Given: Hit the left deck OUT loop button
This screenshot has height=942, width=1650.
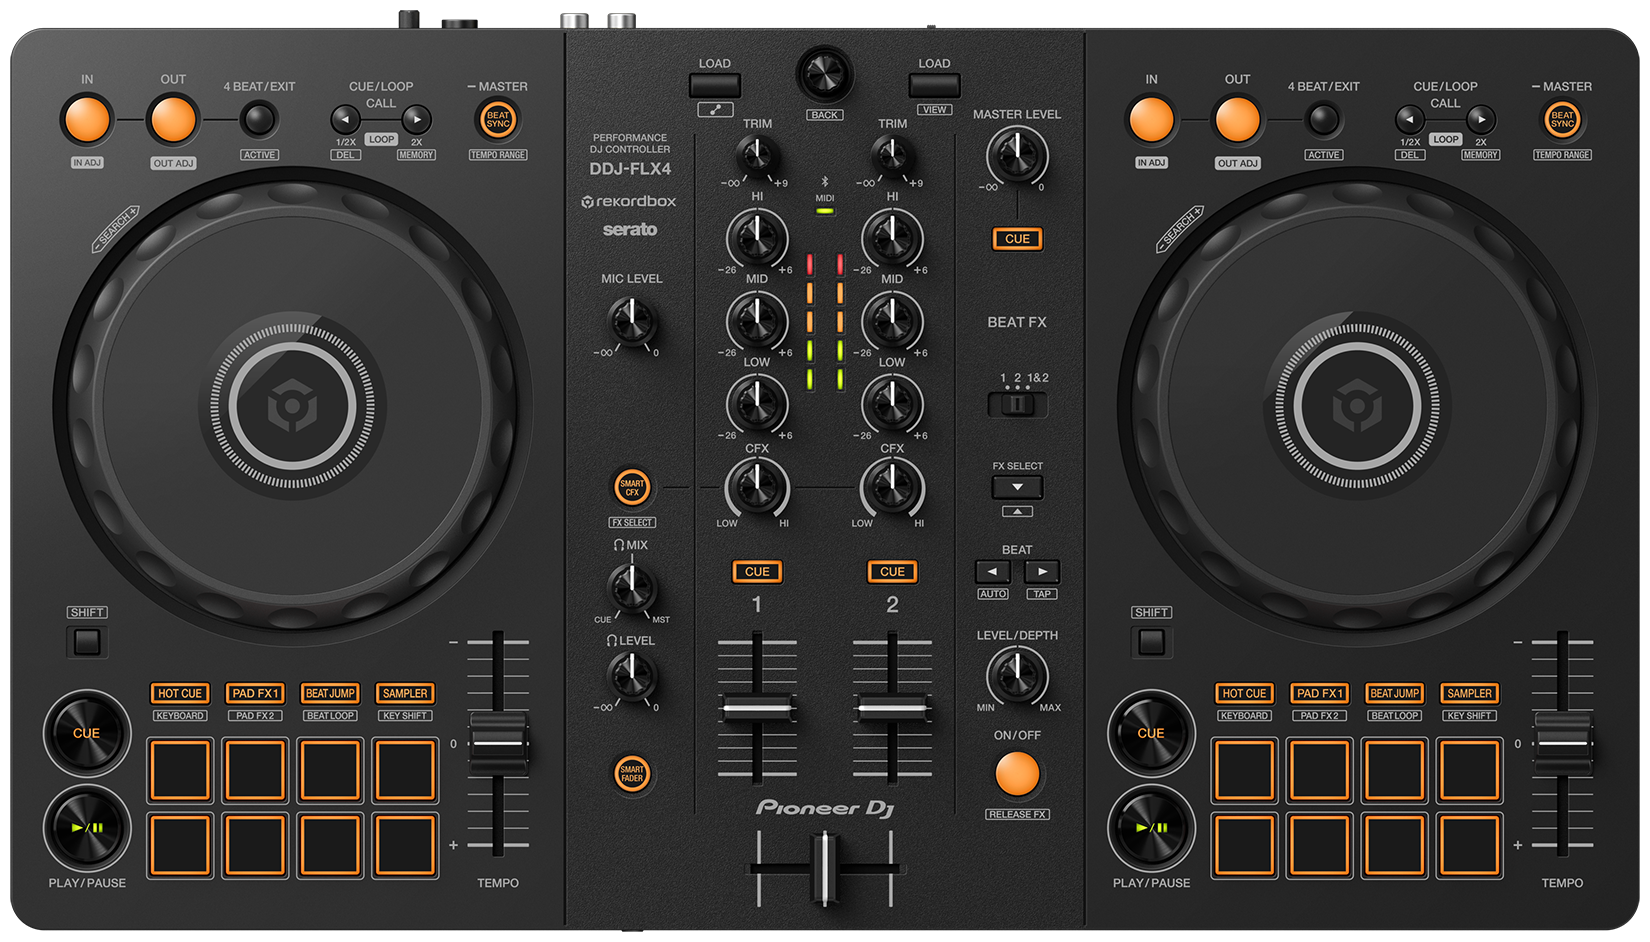Looking at the screenshot, I should tap(173, 119).
